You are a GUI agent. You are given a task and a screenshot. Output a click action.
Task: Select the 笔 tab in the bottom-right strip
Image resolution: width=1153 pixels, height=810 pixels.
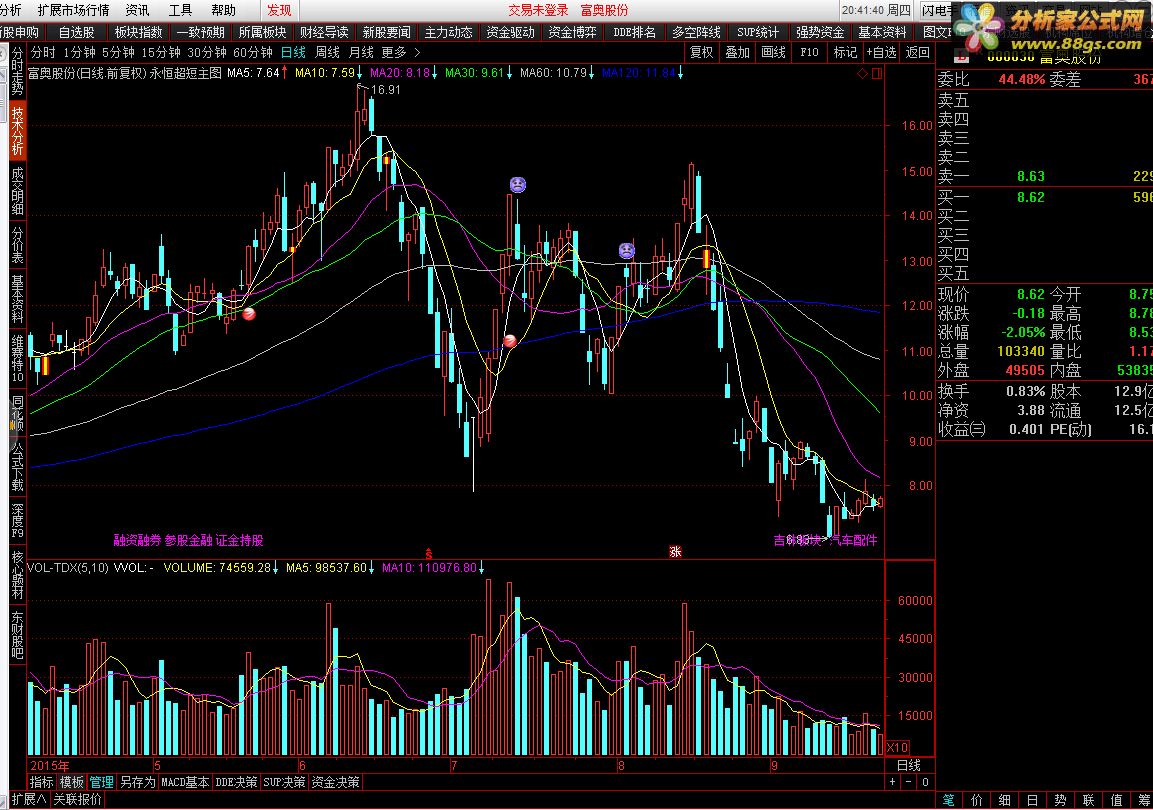click(x=949, y=800)
